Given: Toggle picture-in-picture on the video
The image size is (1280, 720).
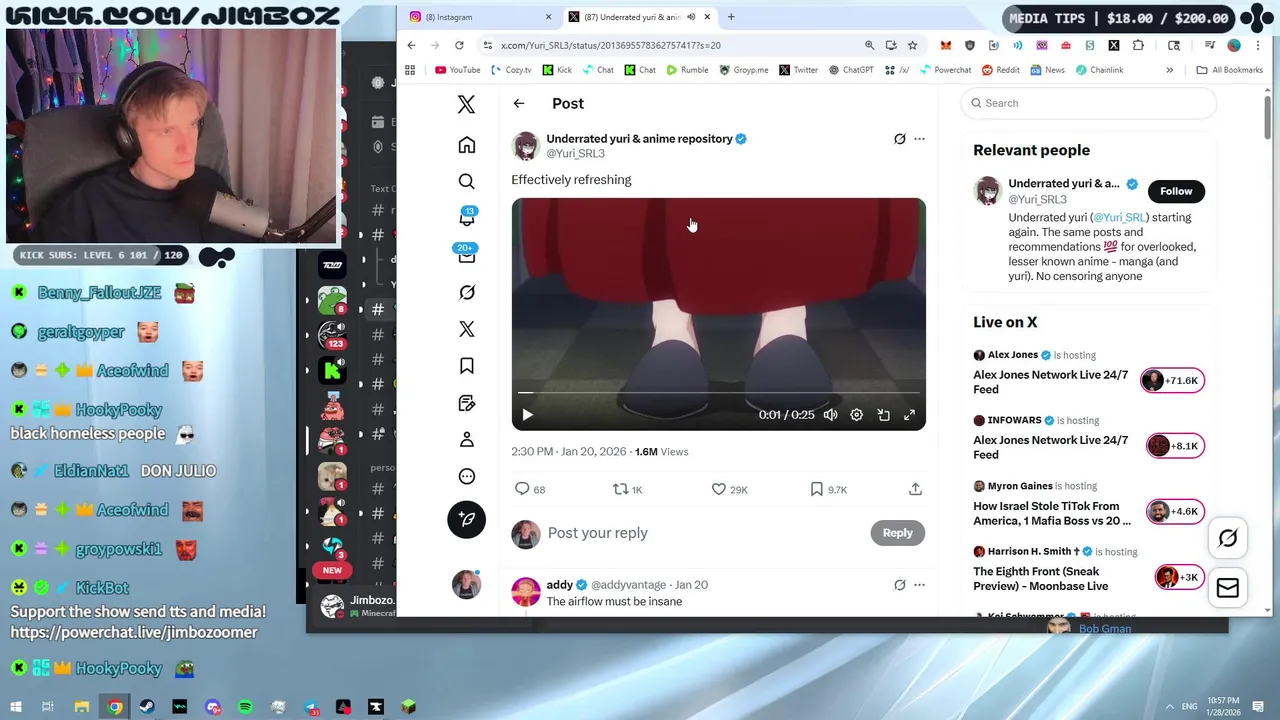Looking at the screenshot, I should 883,415.
